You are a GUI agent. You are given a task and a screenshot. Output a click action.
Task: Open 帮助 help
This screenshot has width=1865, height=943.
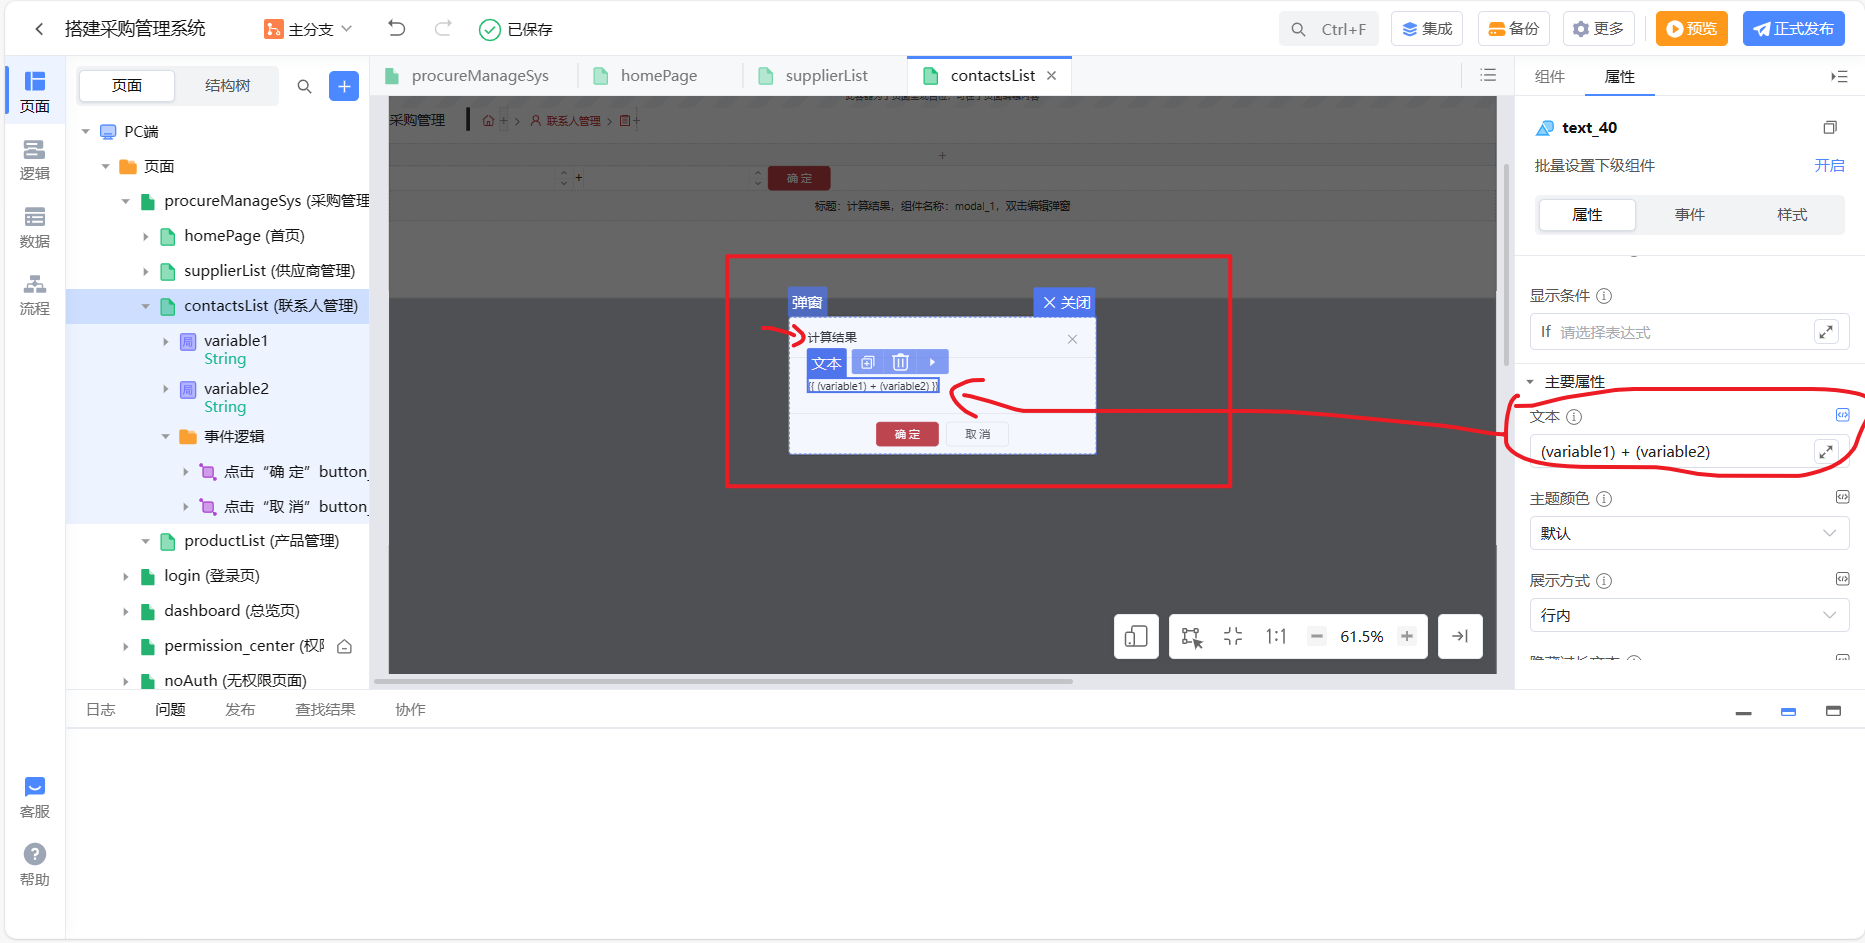[x=35, y=865]
